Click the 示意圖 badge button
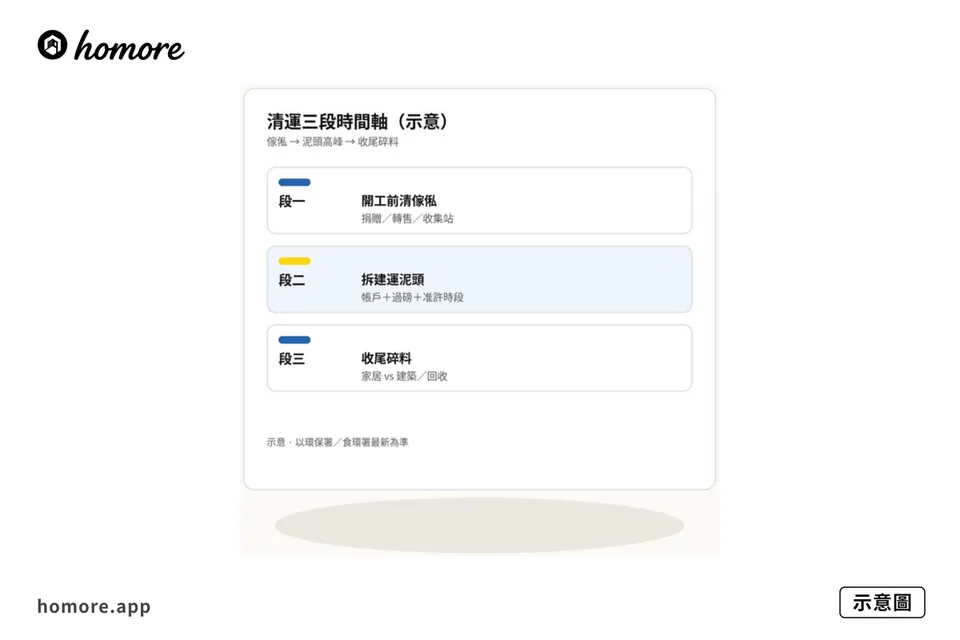The height and width of the screenshot is (640, 960). 882,602
